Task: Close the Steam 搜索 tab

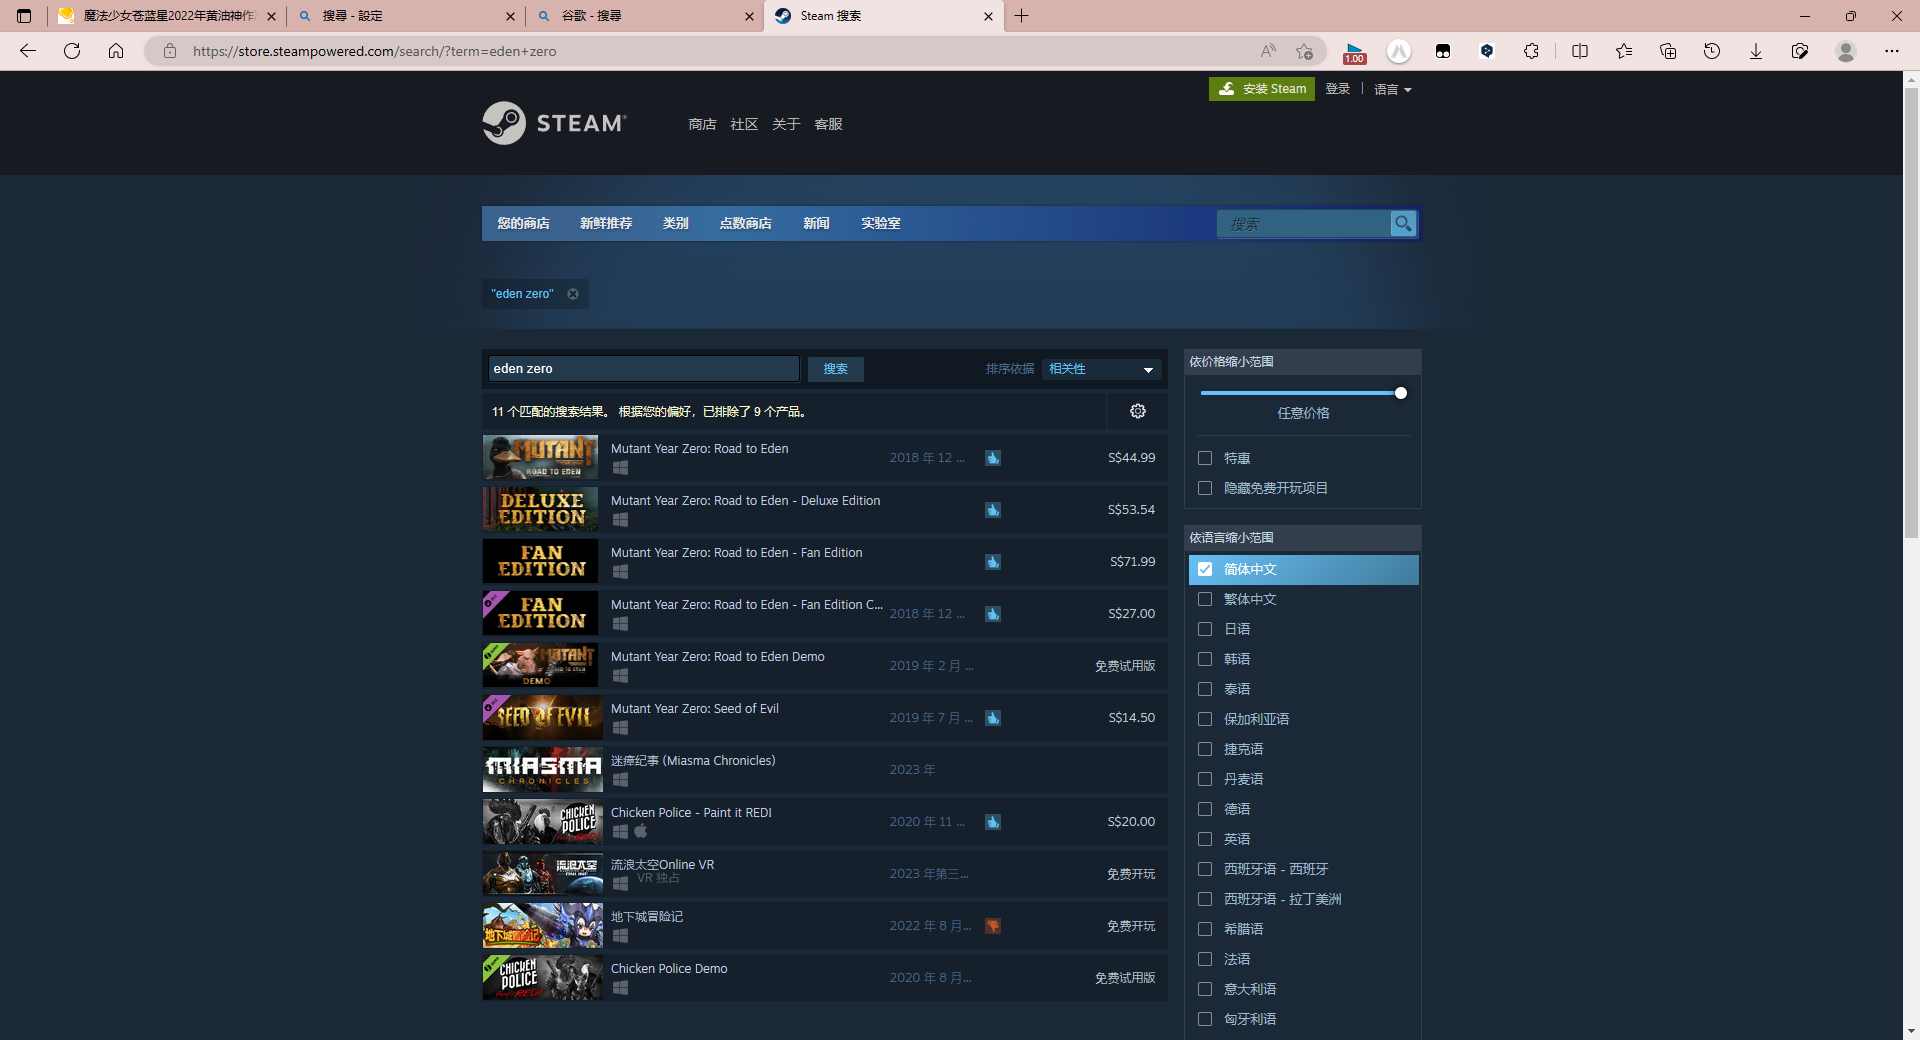Action: pos(988,16)
